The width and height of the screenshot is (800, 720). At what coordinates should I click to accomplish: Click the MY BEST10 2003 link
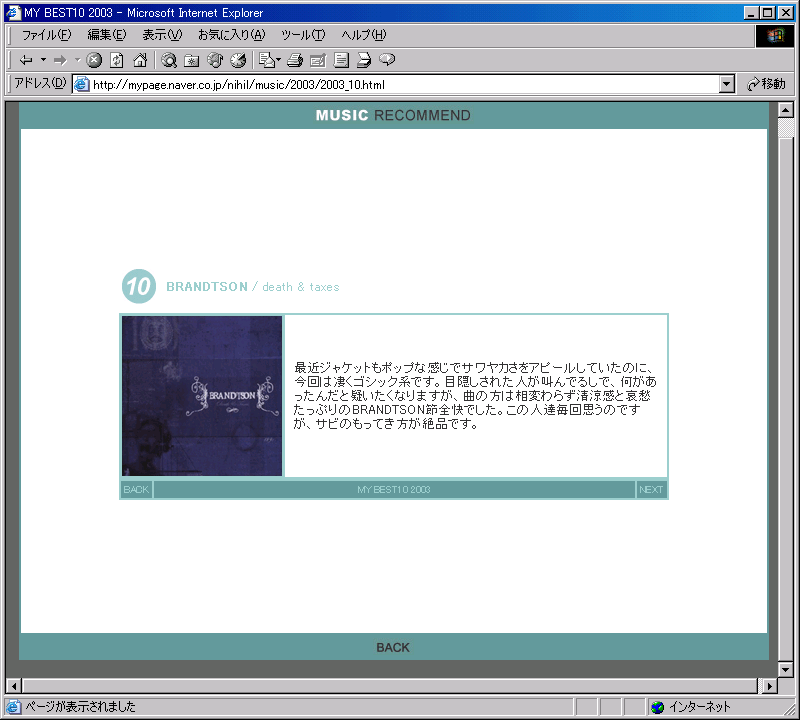tap(394, 490)
